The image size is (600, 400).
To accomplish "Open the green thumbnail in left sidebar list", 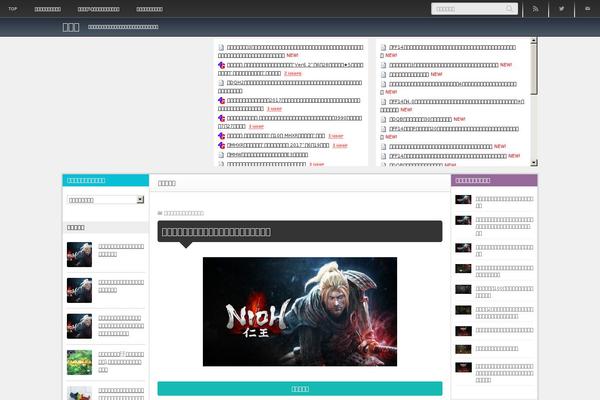I will [80, 362].
